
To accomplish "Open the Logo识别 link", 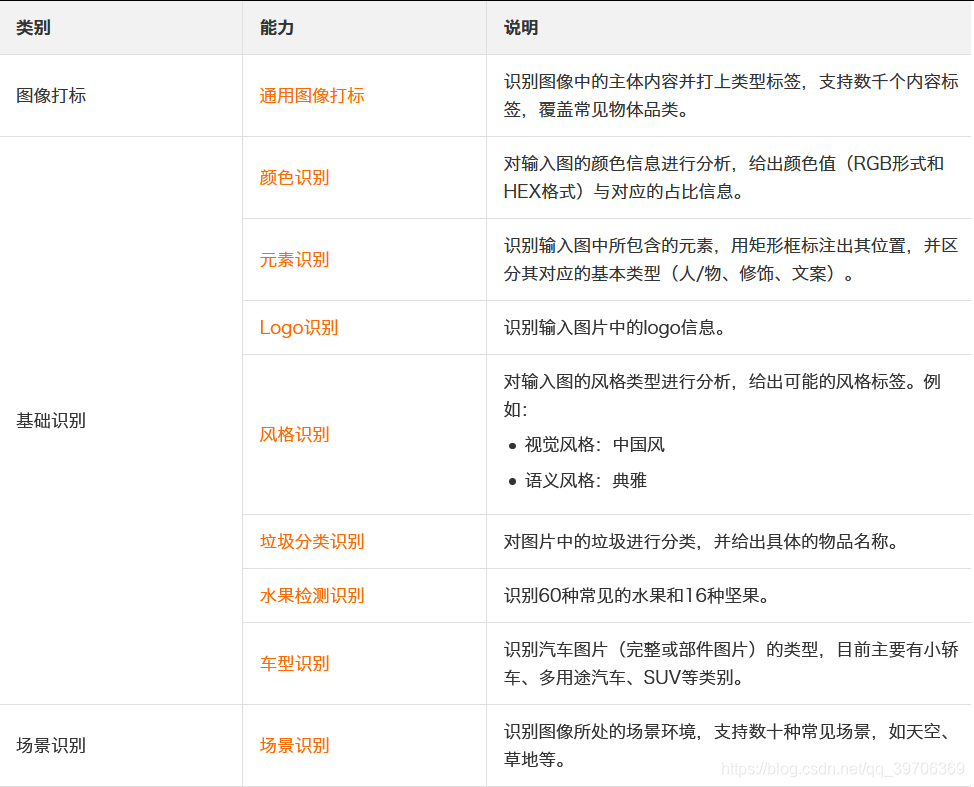I will (x=299, y=327).
